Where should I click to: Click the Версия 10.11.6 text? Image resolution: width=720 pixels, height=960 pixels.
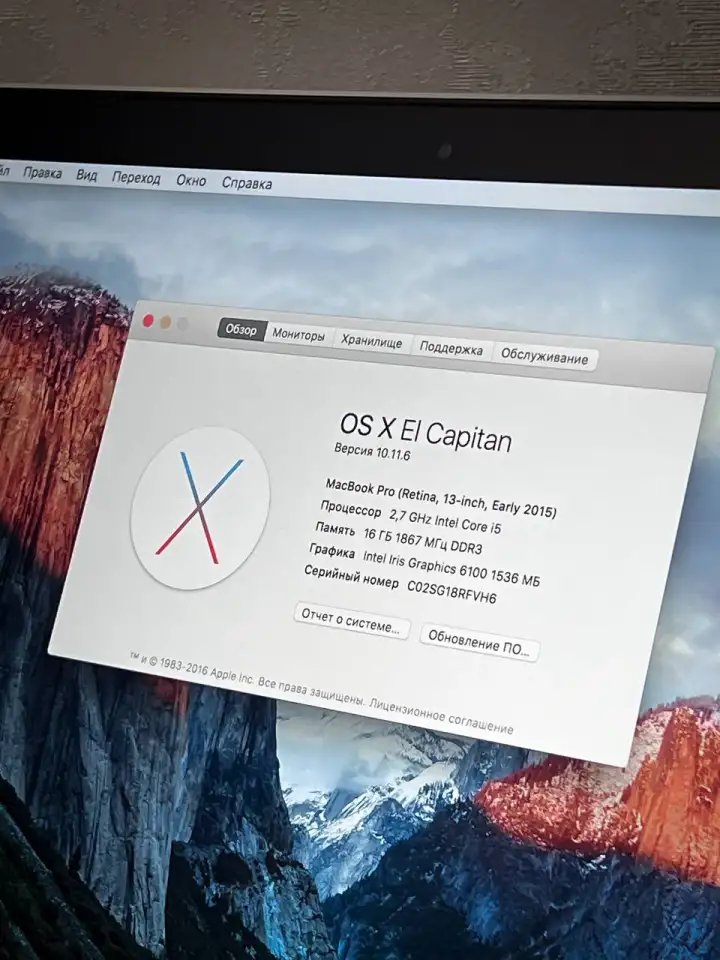tap(372, 452)
